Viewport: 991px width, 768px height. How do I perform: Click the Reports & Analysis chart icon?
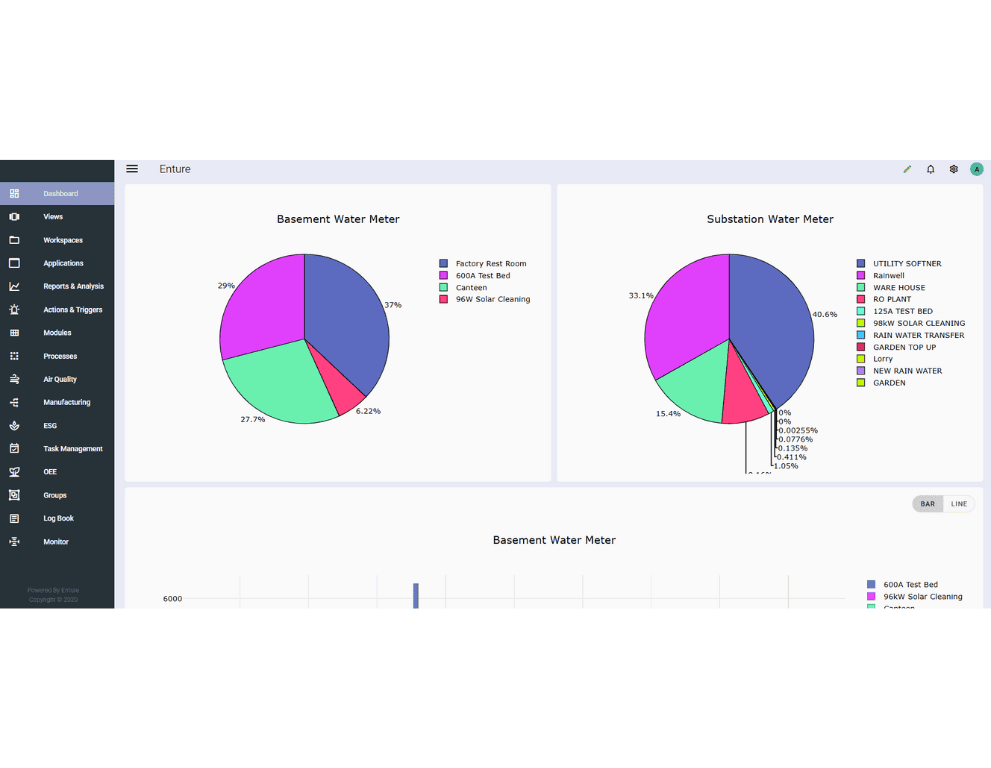click(14, 286)
